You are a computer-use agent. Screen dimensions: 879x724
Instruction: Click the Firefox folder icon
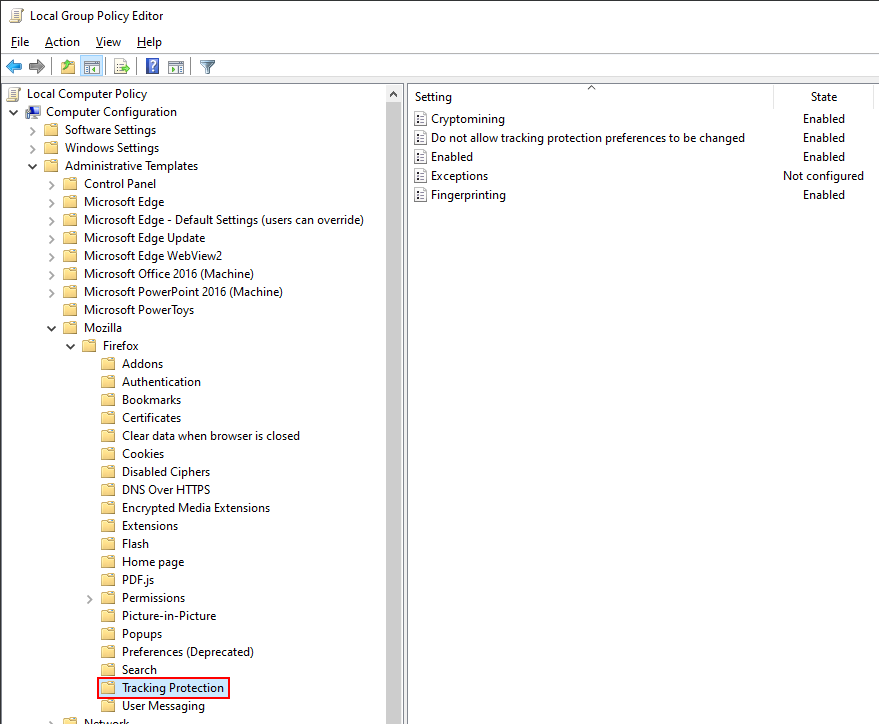89,346
